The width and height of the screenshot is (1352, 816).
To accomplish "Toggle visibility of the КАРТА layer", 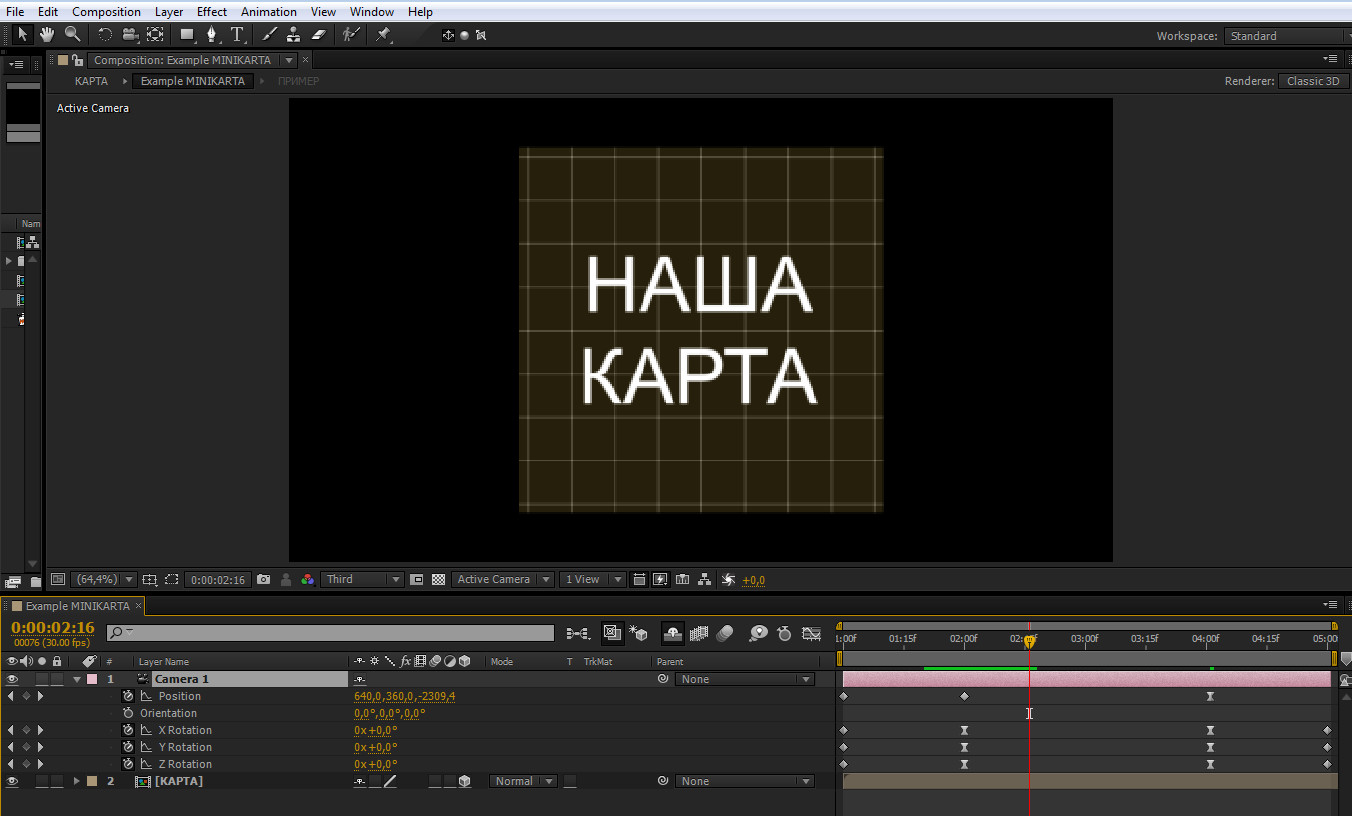I will point(13,782).
